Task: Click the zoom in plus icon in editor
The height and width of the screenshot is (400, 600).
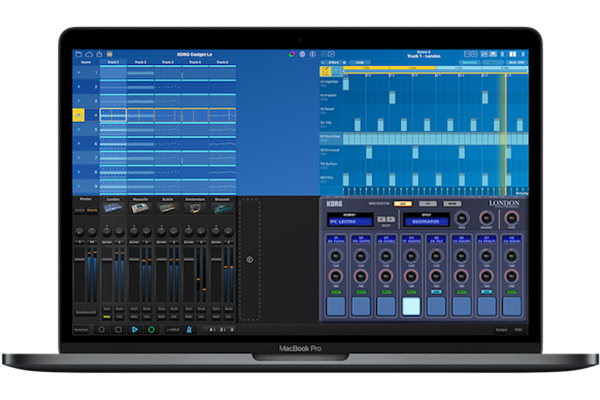Action: click(474, 54)
